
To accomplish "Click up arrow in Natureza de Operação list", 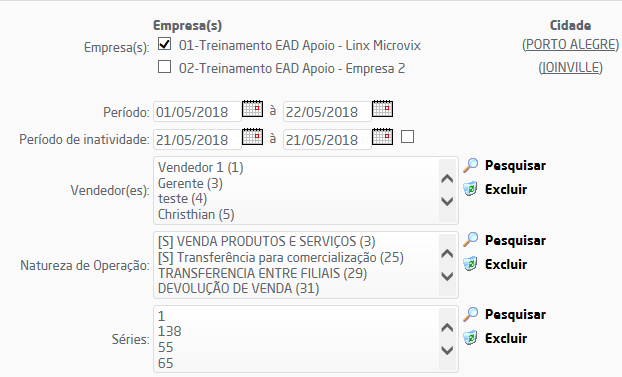I will point(447,253).
